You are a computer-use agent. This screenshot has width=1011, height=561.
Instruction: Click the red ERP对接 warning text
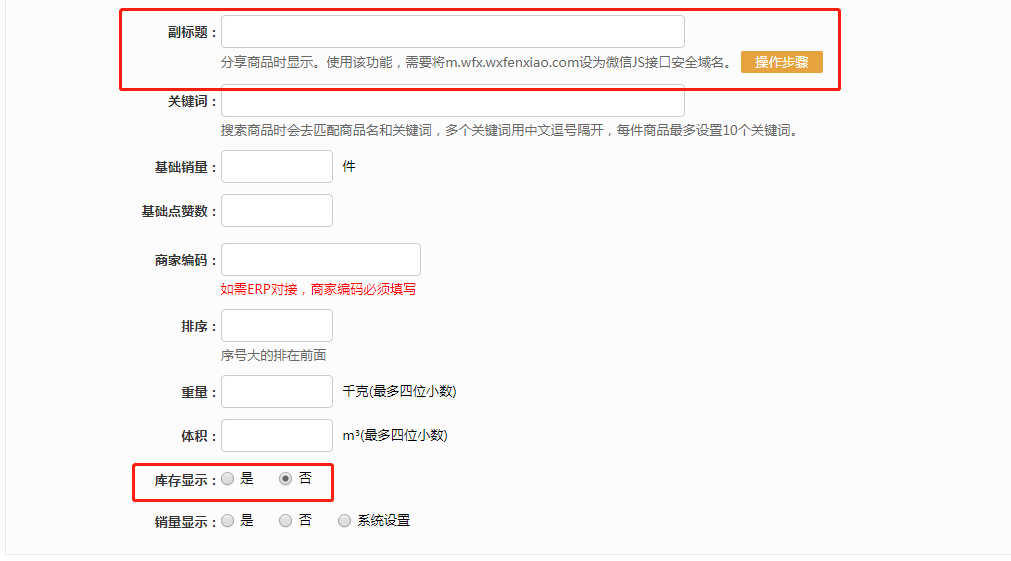318,289
